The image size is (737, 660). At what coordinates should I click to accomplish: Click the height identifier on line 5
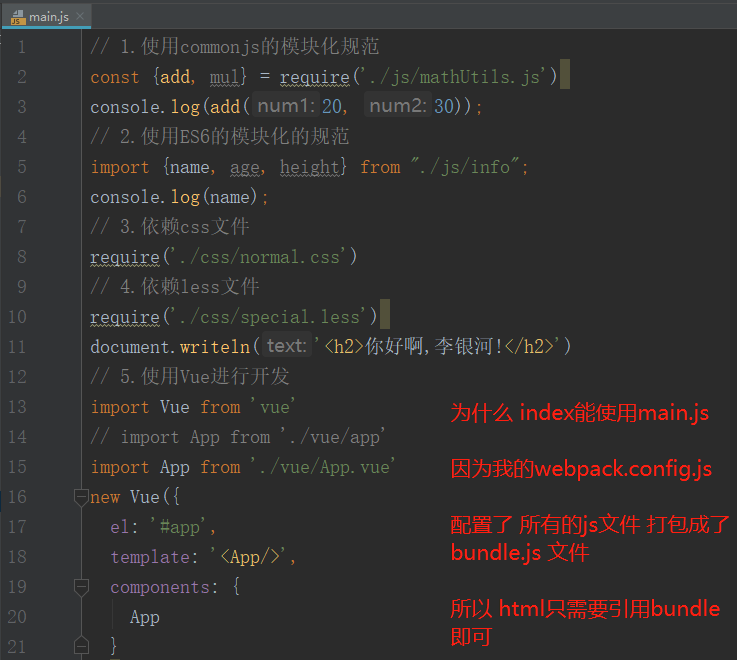click(309, 167)
